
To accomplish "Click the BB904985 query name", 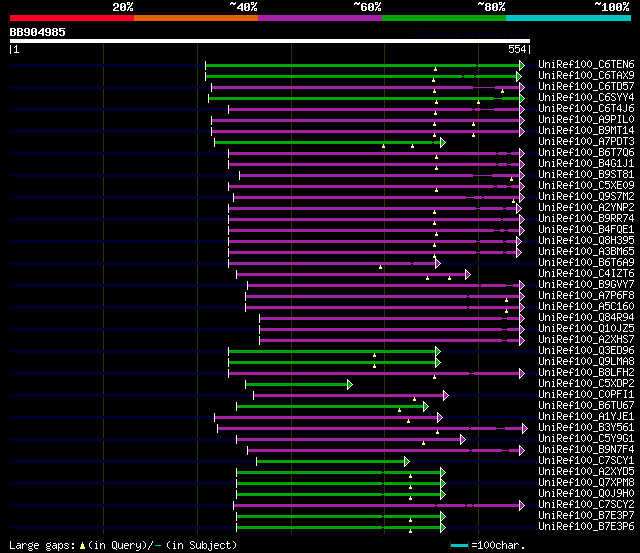I will pos(38,33).
